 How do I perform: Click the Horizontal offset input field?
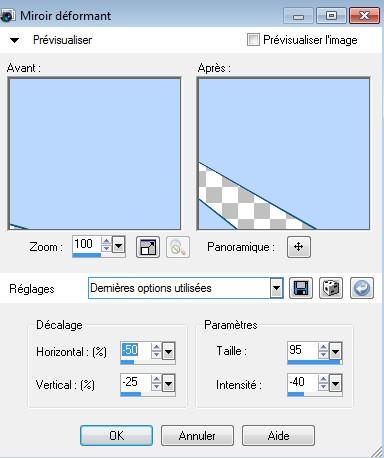[136, 351]
